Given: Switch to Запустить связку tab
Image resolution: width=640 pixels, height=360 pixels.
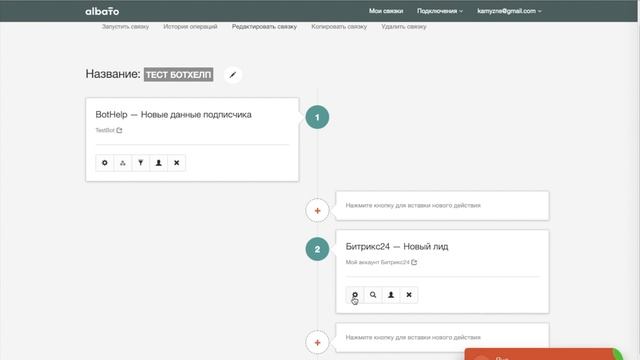Looking at the screenshot, I should (x=125, y=27).
